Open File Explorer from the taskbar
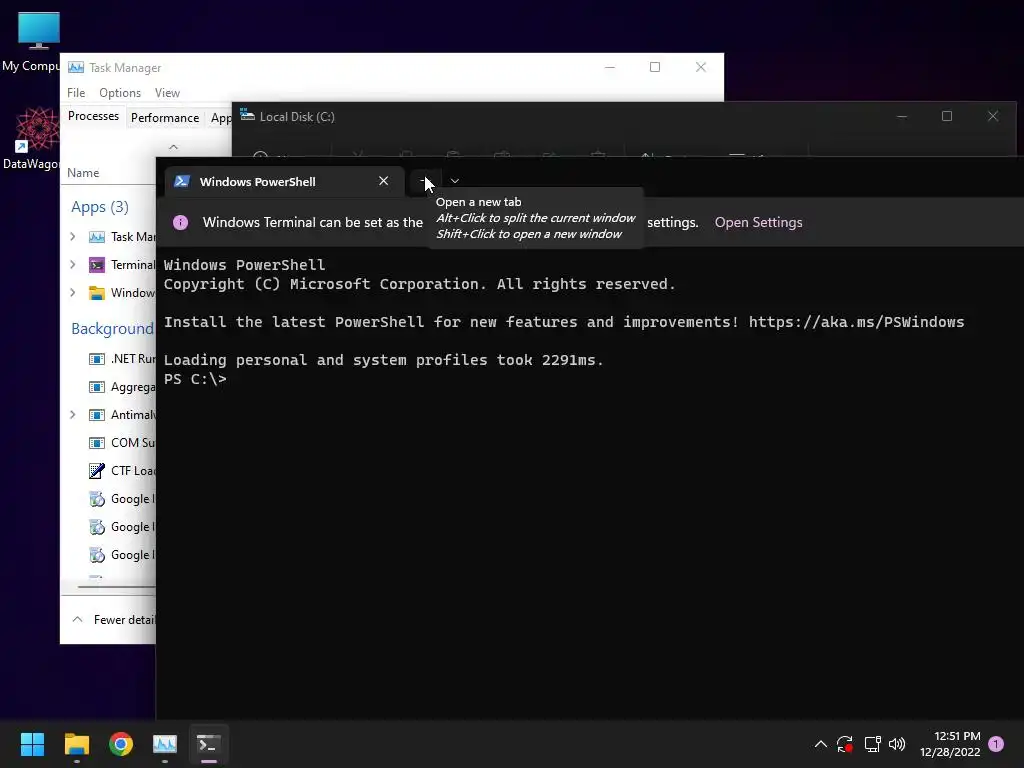The height and width of the screenshot is (768, 1024). 76,744
